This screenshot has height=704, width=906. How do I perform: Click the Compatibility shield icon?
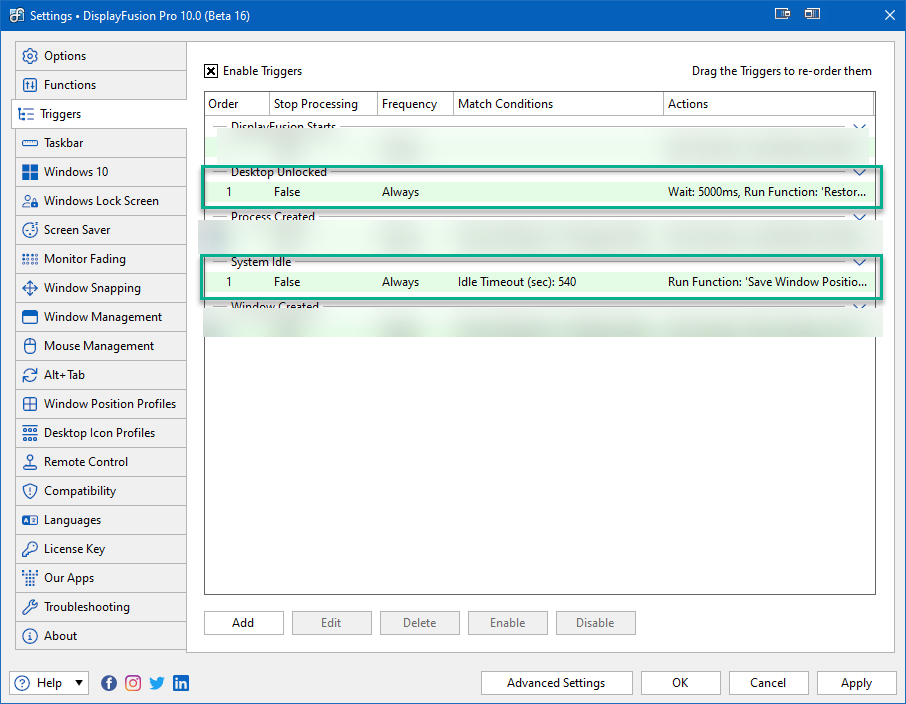[x=29, y=491]
